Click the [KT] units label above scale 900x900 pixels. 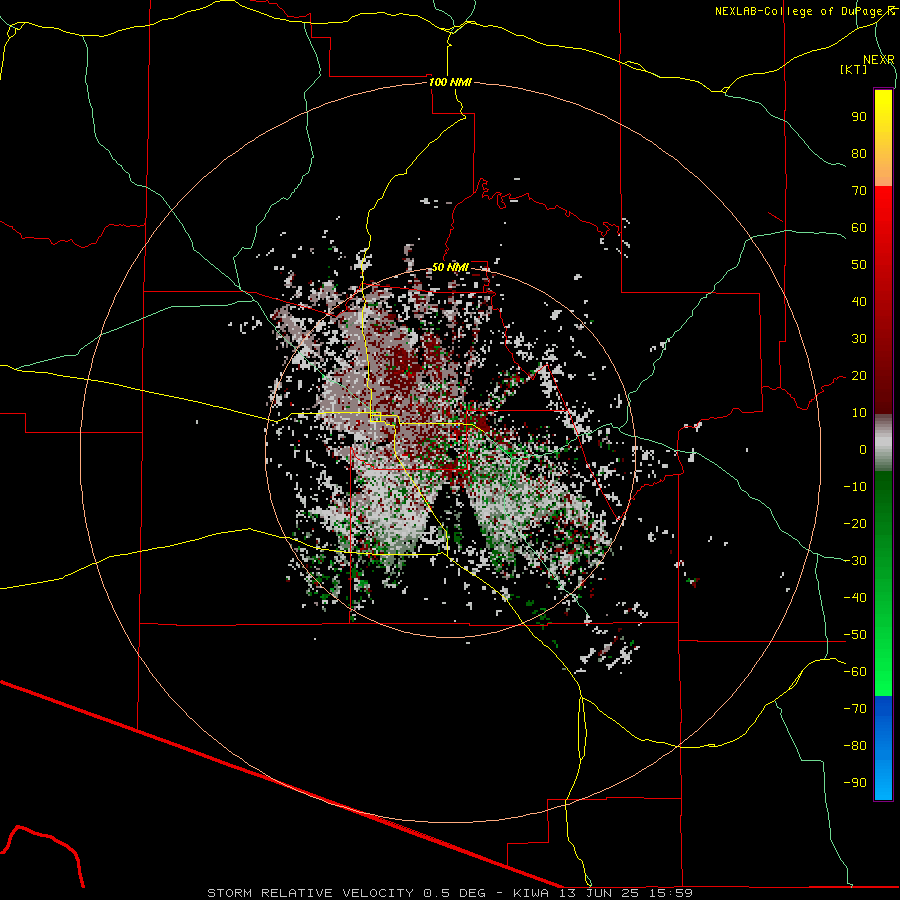pos(853,69)
